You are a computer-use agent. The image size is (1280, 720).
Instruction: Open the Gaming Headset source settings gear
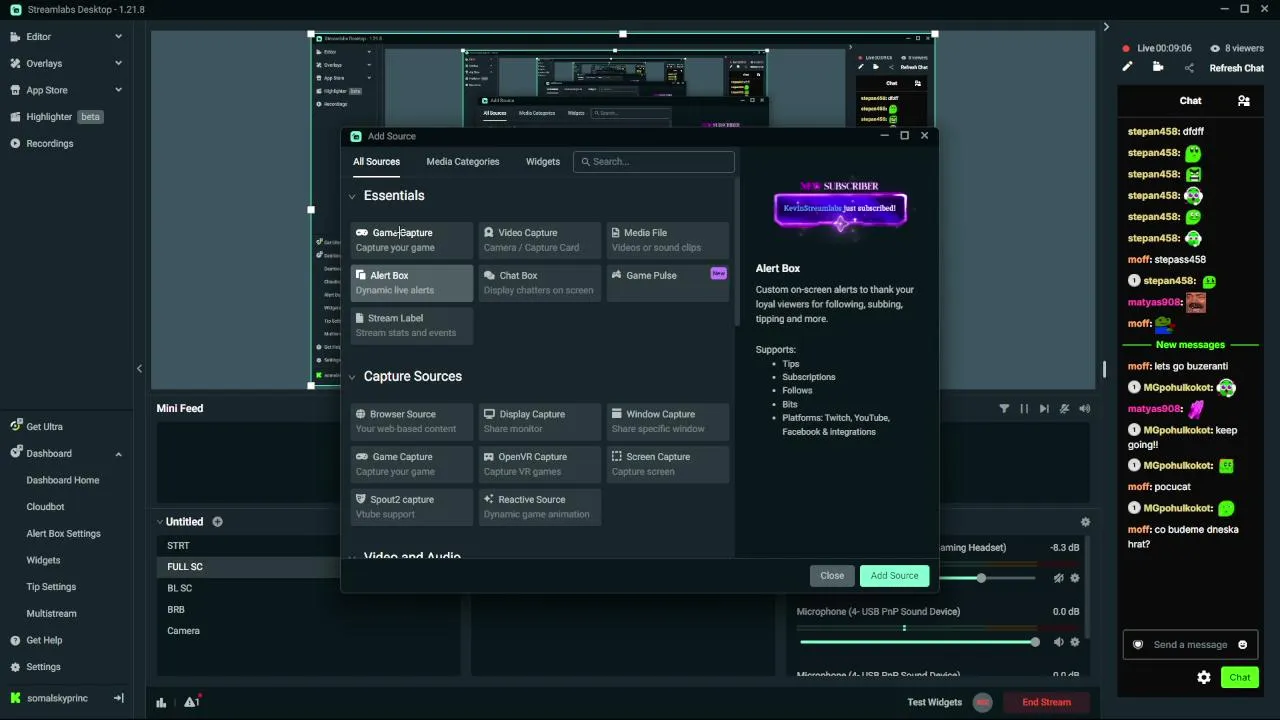click(1075, 578)
